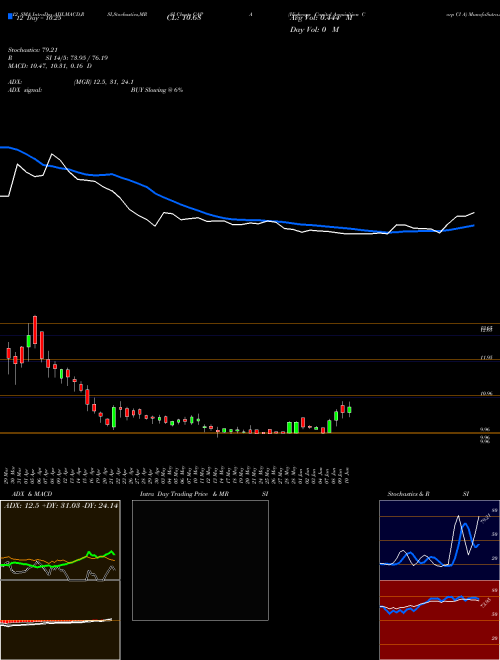Click the 'Stochastics & R' panel title
This screenshot has width=500, height=660.
(x=408, y=494)
